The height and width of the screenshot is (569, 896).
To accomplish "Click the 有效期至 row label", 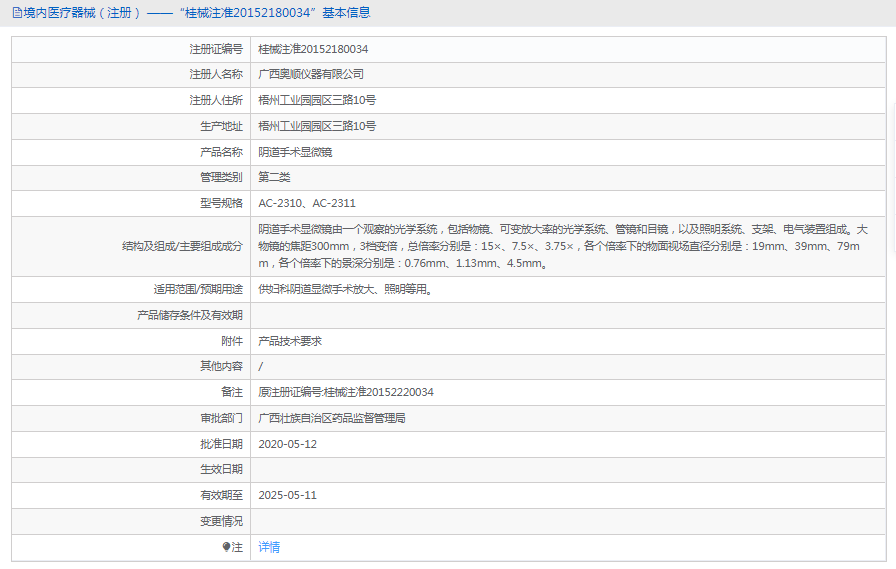I will point(221,495).
